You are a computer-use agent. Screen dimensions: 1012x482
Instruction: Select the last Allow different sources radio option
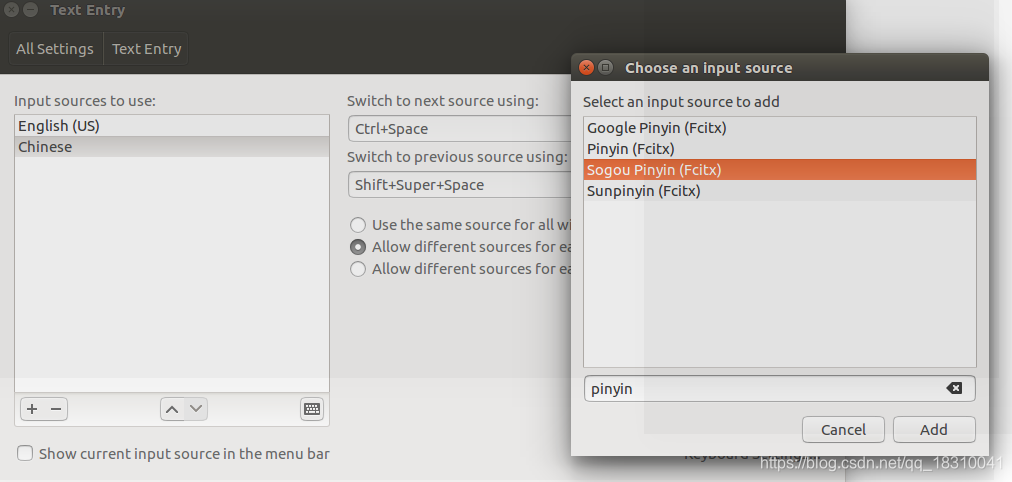point(358,269)
